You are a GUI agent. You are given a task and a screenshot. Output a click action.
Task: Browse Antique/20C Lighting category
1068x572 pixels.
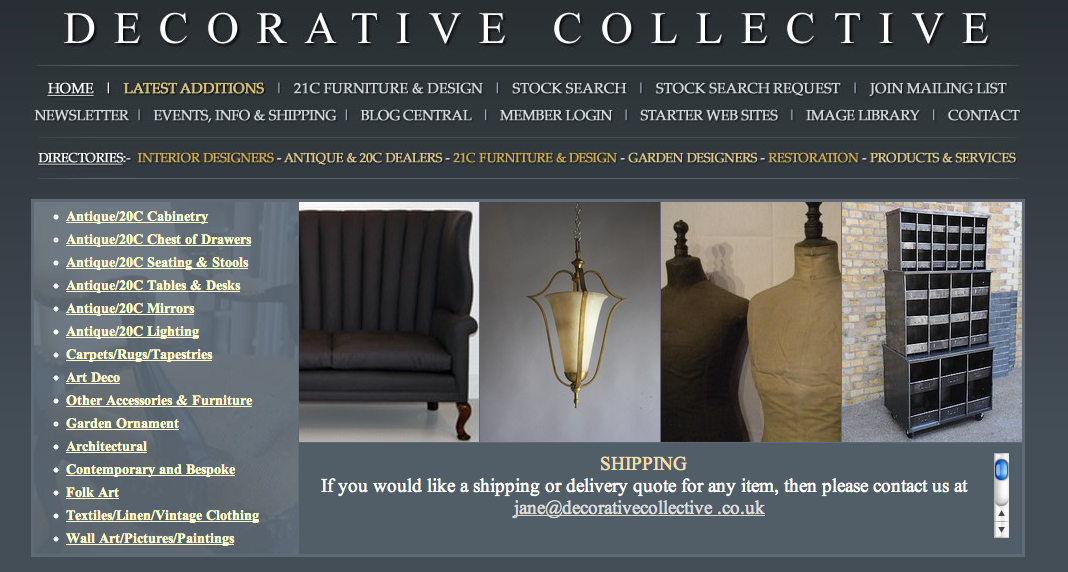[133, 332]
